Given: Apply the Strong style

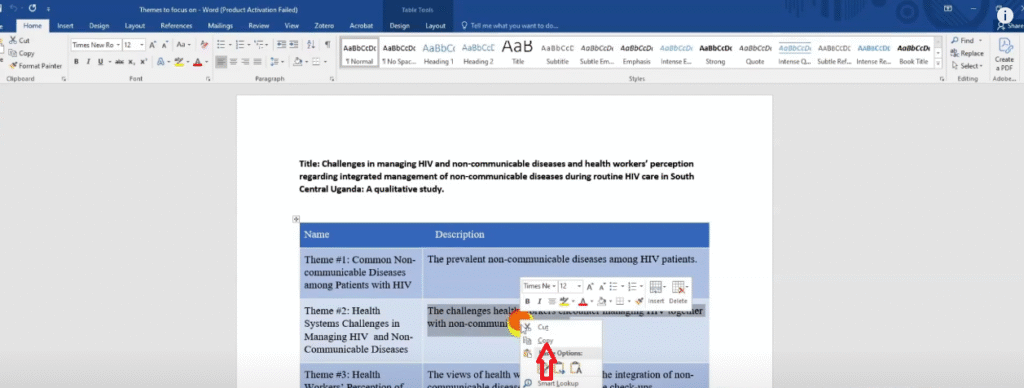Looking at the screenshot, I should (x=715, y=54).
